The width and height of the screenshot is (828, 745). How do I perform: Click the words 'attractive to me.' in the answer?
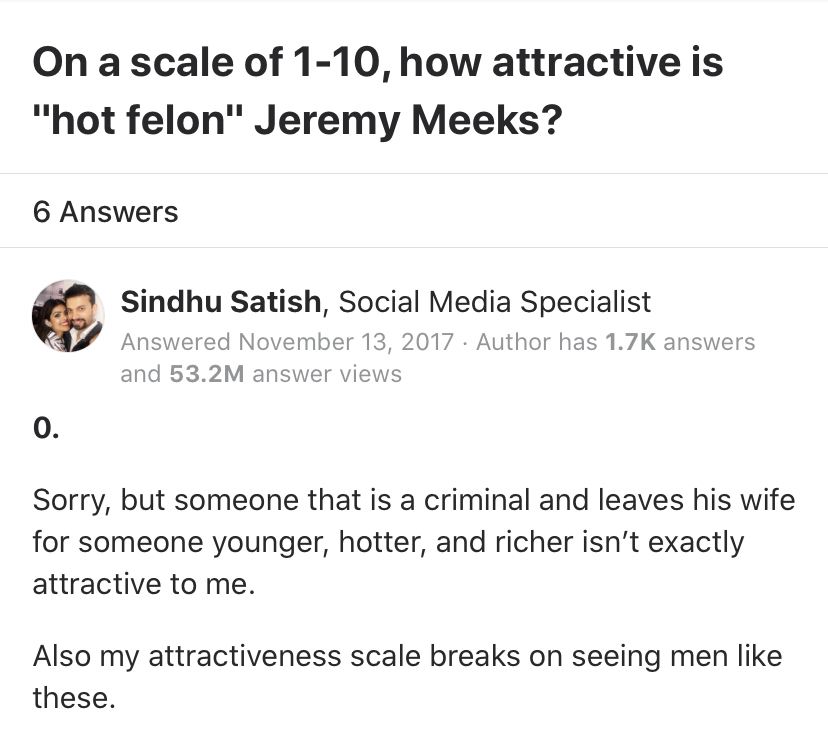pyautogui.click(x=144, y=584)
